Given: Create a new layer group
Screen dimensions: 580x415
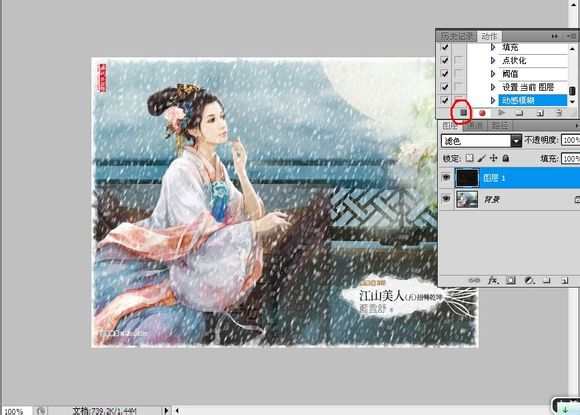Looking at the screenshot, I should pyautogui.click(x=547, y=281).
